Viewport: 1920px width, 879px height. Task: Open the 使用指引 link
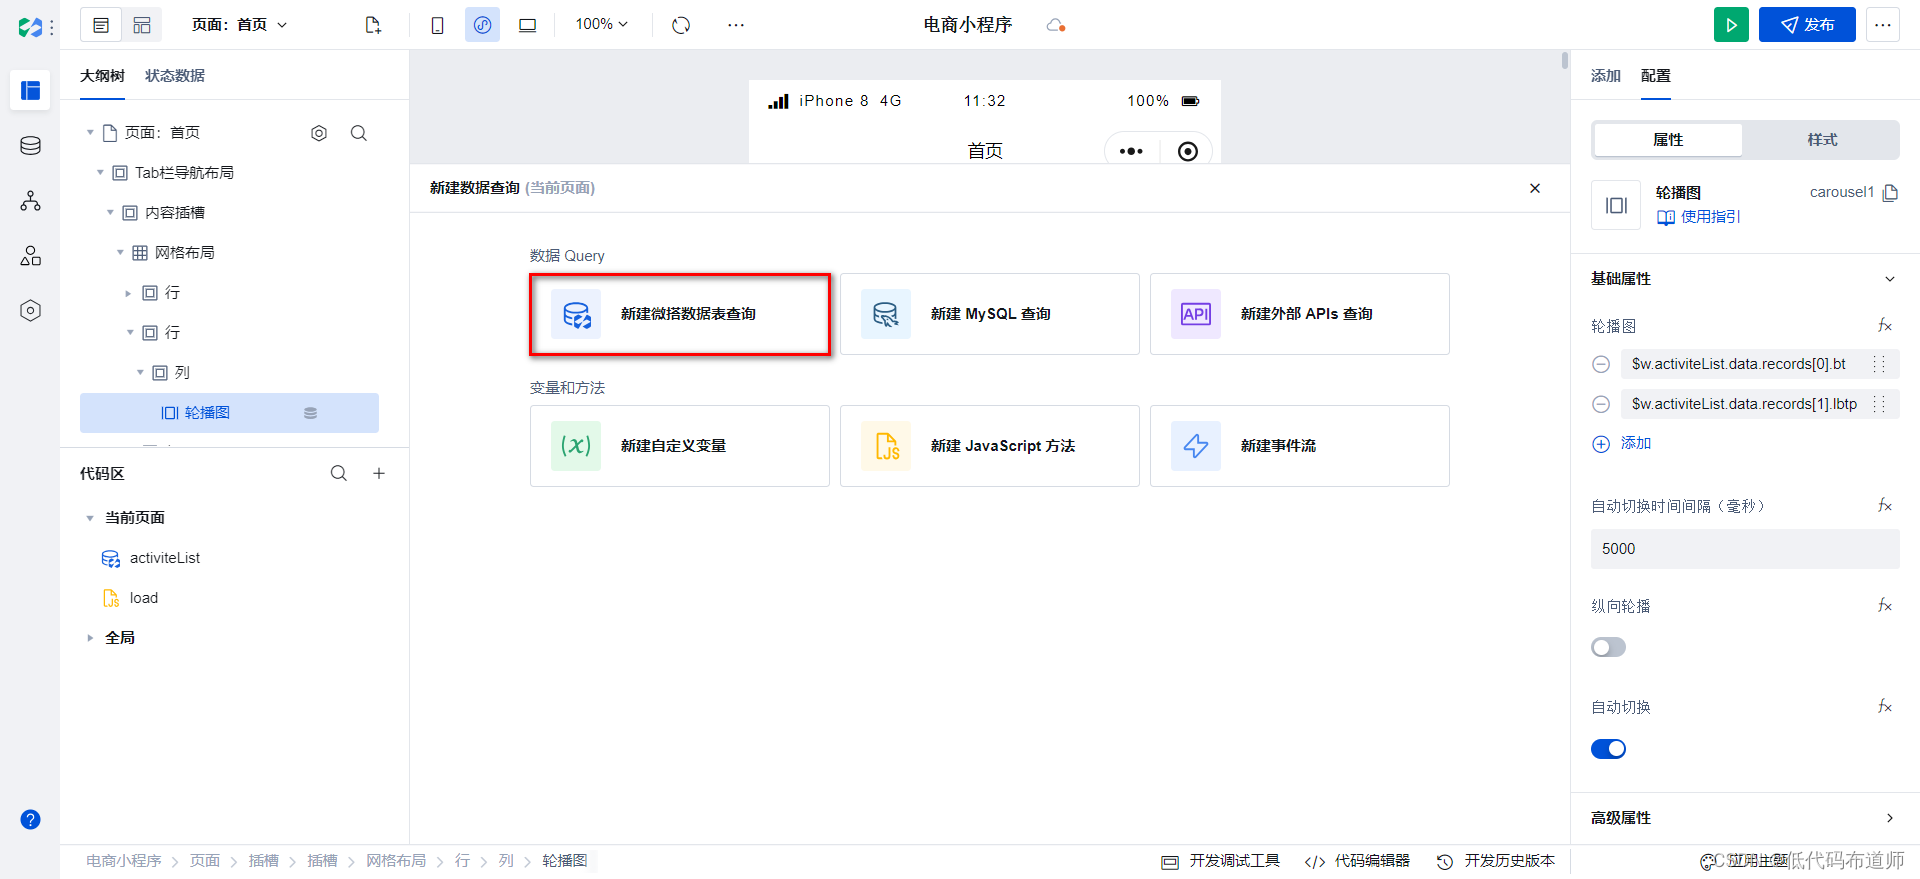coord(1699,217)
